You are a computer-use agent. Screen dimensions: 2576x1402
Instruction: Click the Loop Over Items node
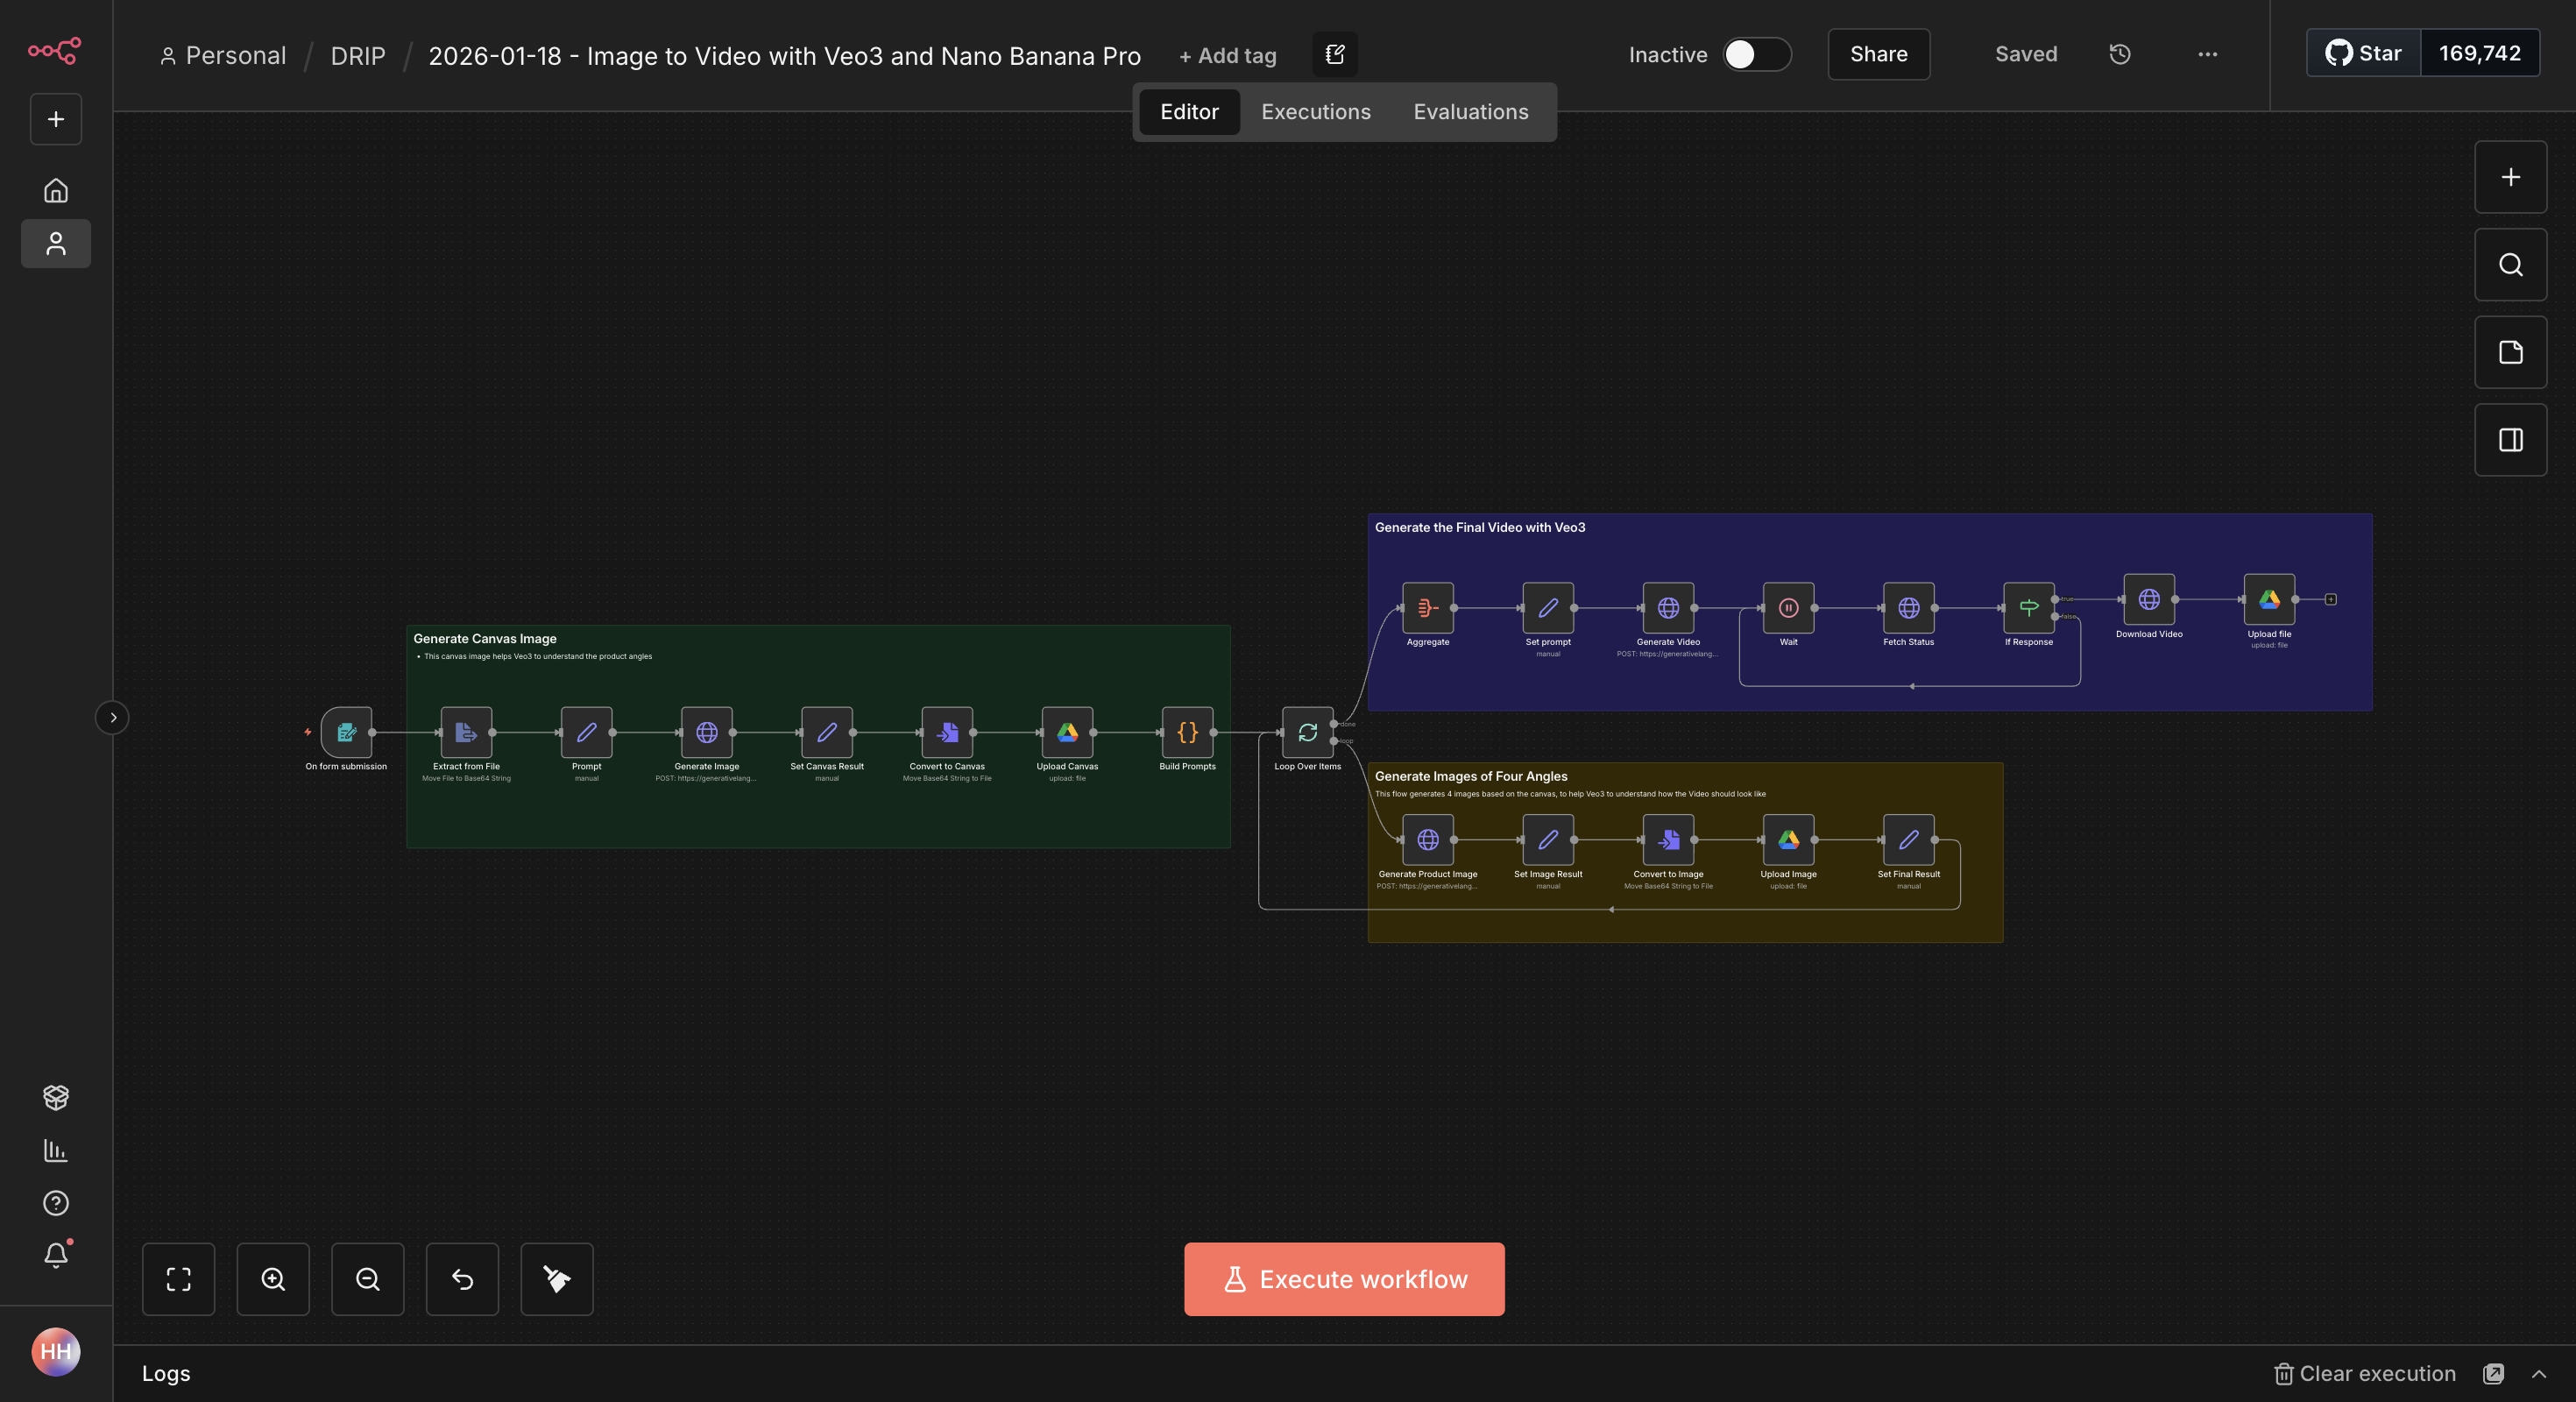point(1307,733)
